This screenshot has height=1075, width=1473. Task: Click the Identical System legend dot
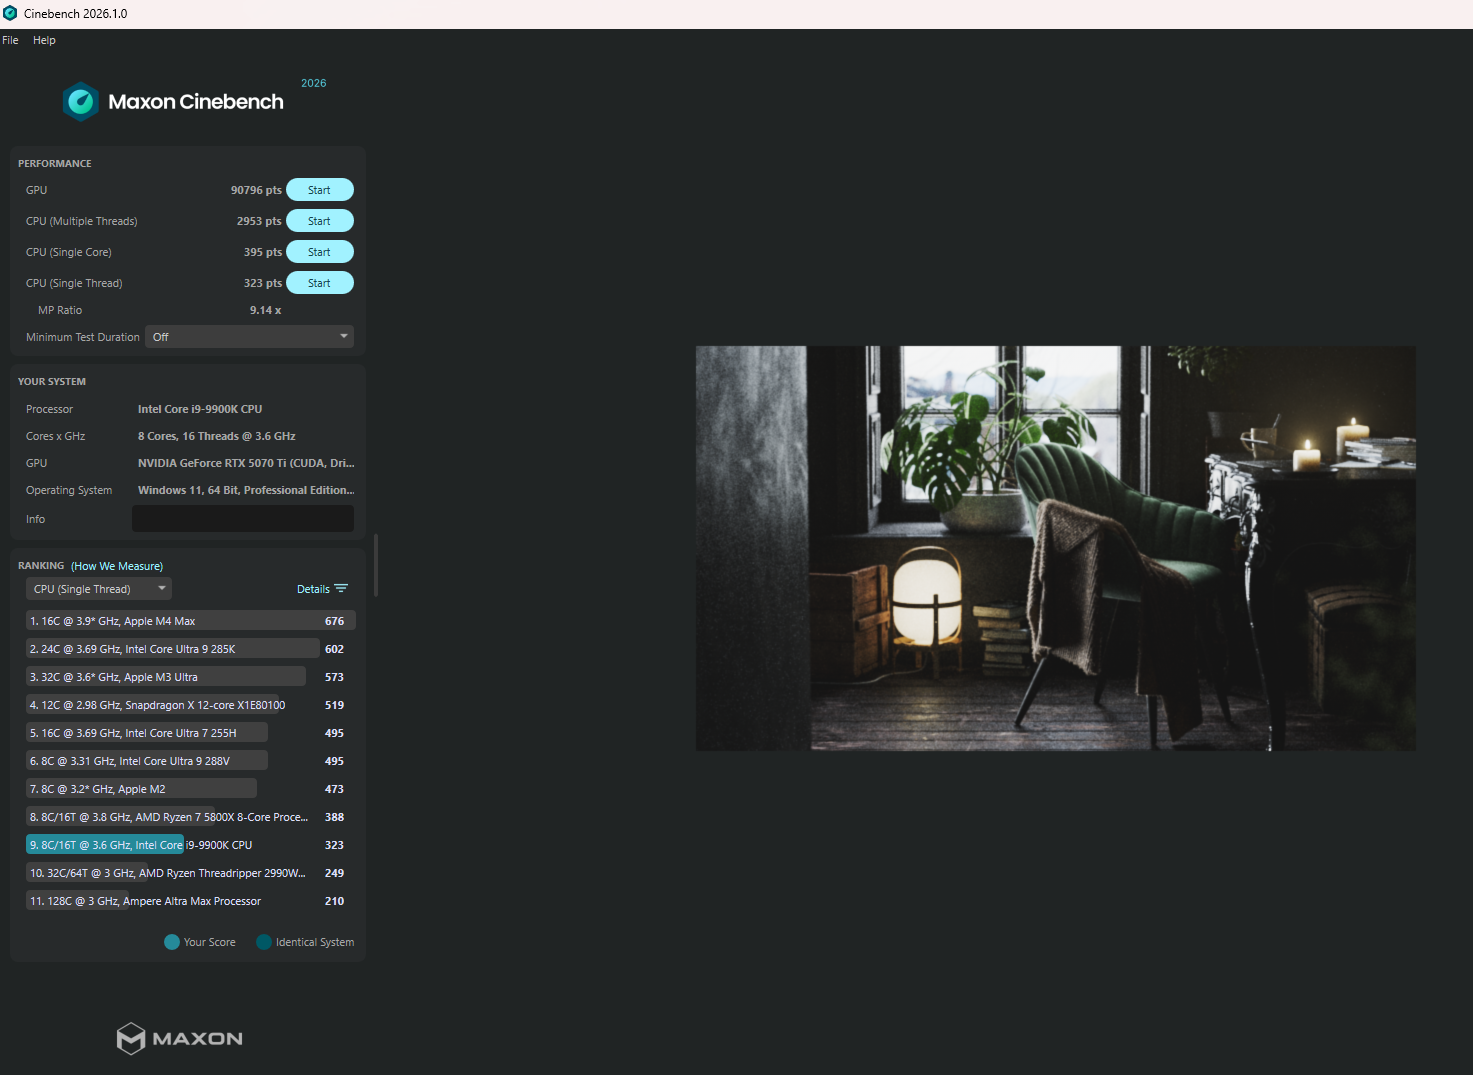click(x=264, y=942)
